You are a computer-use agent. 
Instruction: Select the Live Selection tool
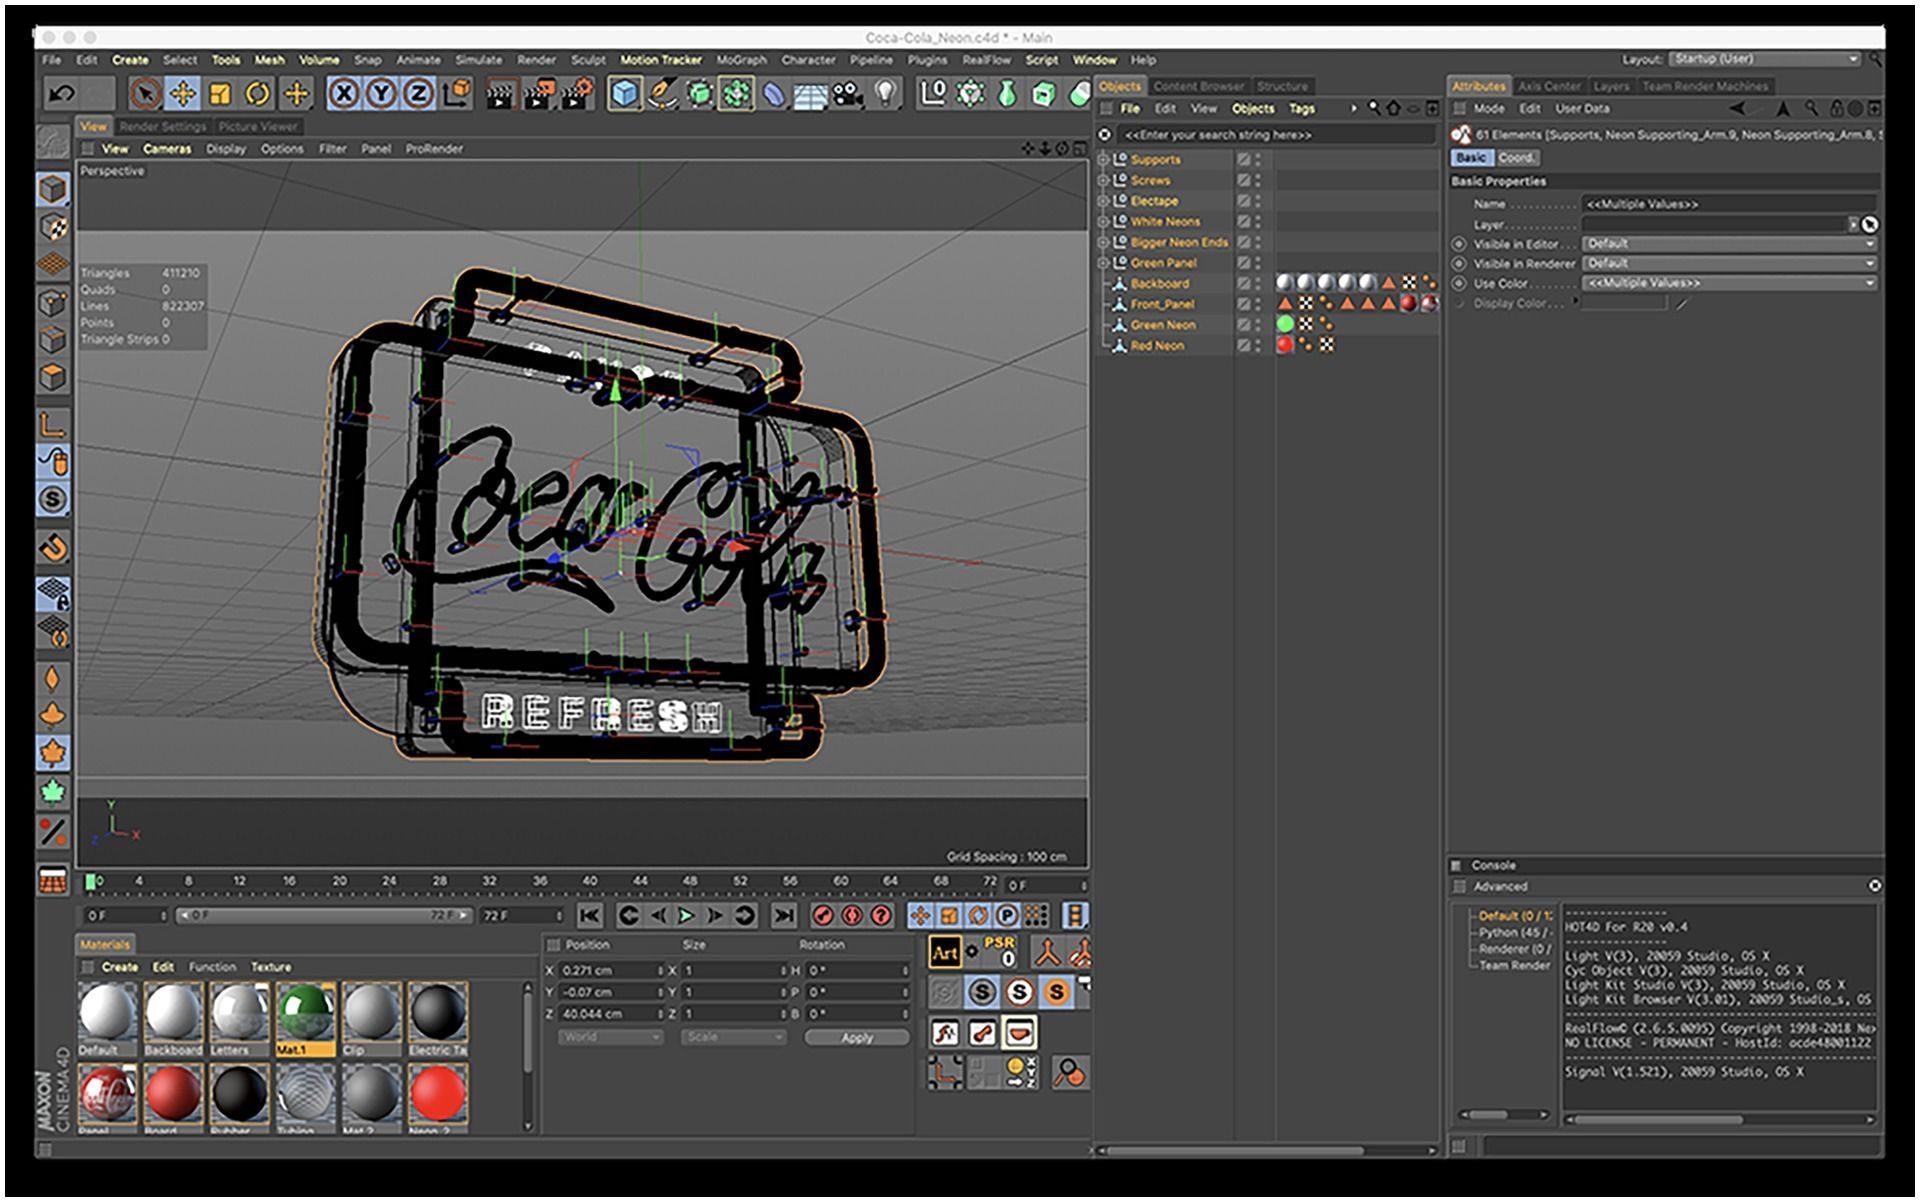coord(146,94)
